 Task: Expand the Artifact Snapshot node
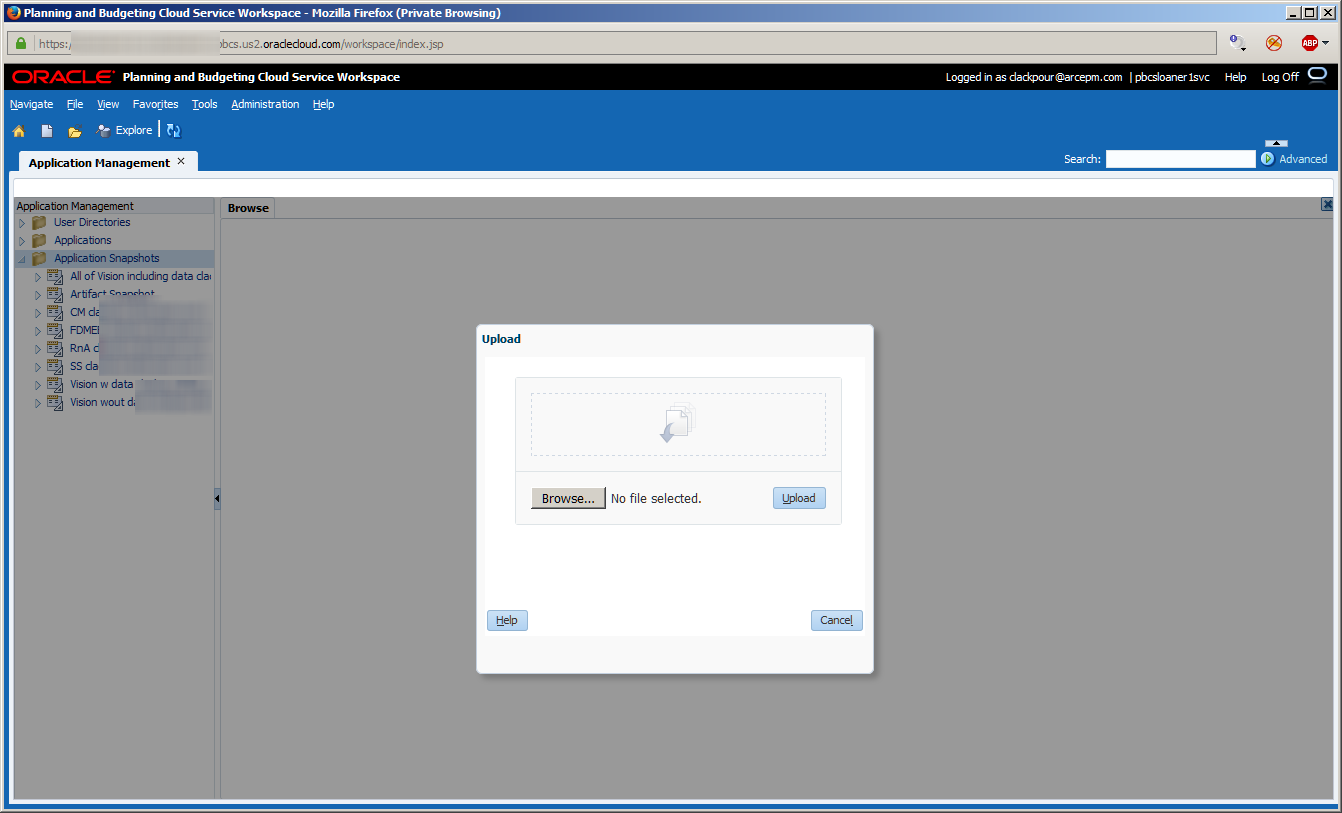pyautogui.click(x=38, y=295)
